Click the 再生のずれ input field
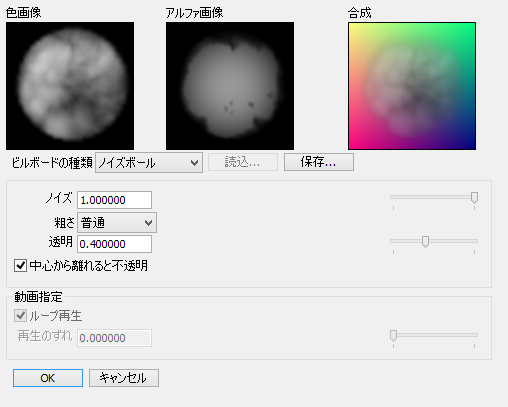Viewport: 508px width, 407px height. coord(115,338)
